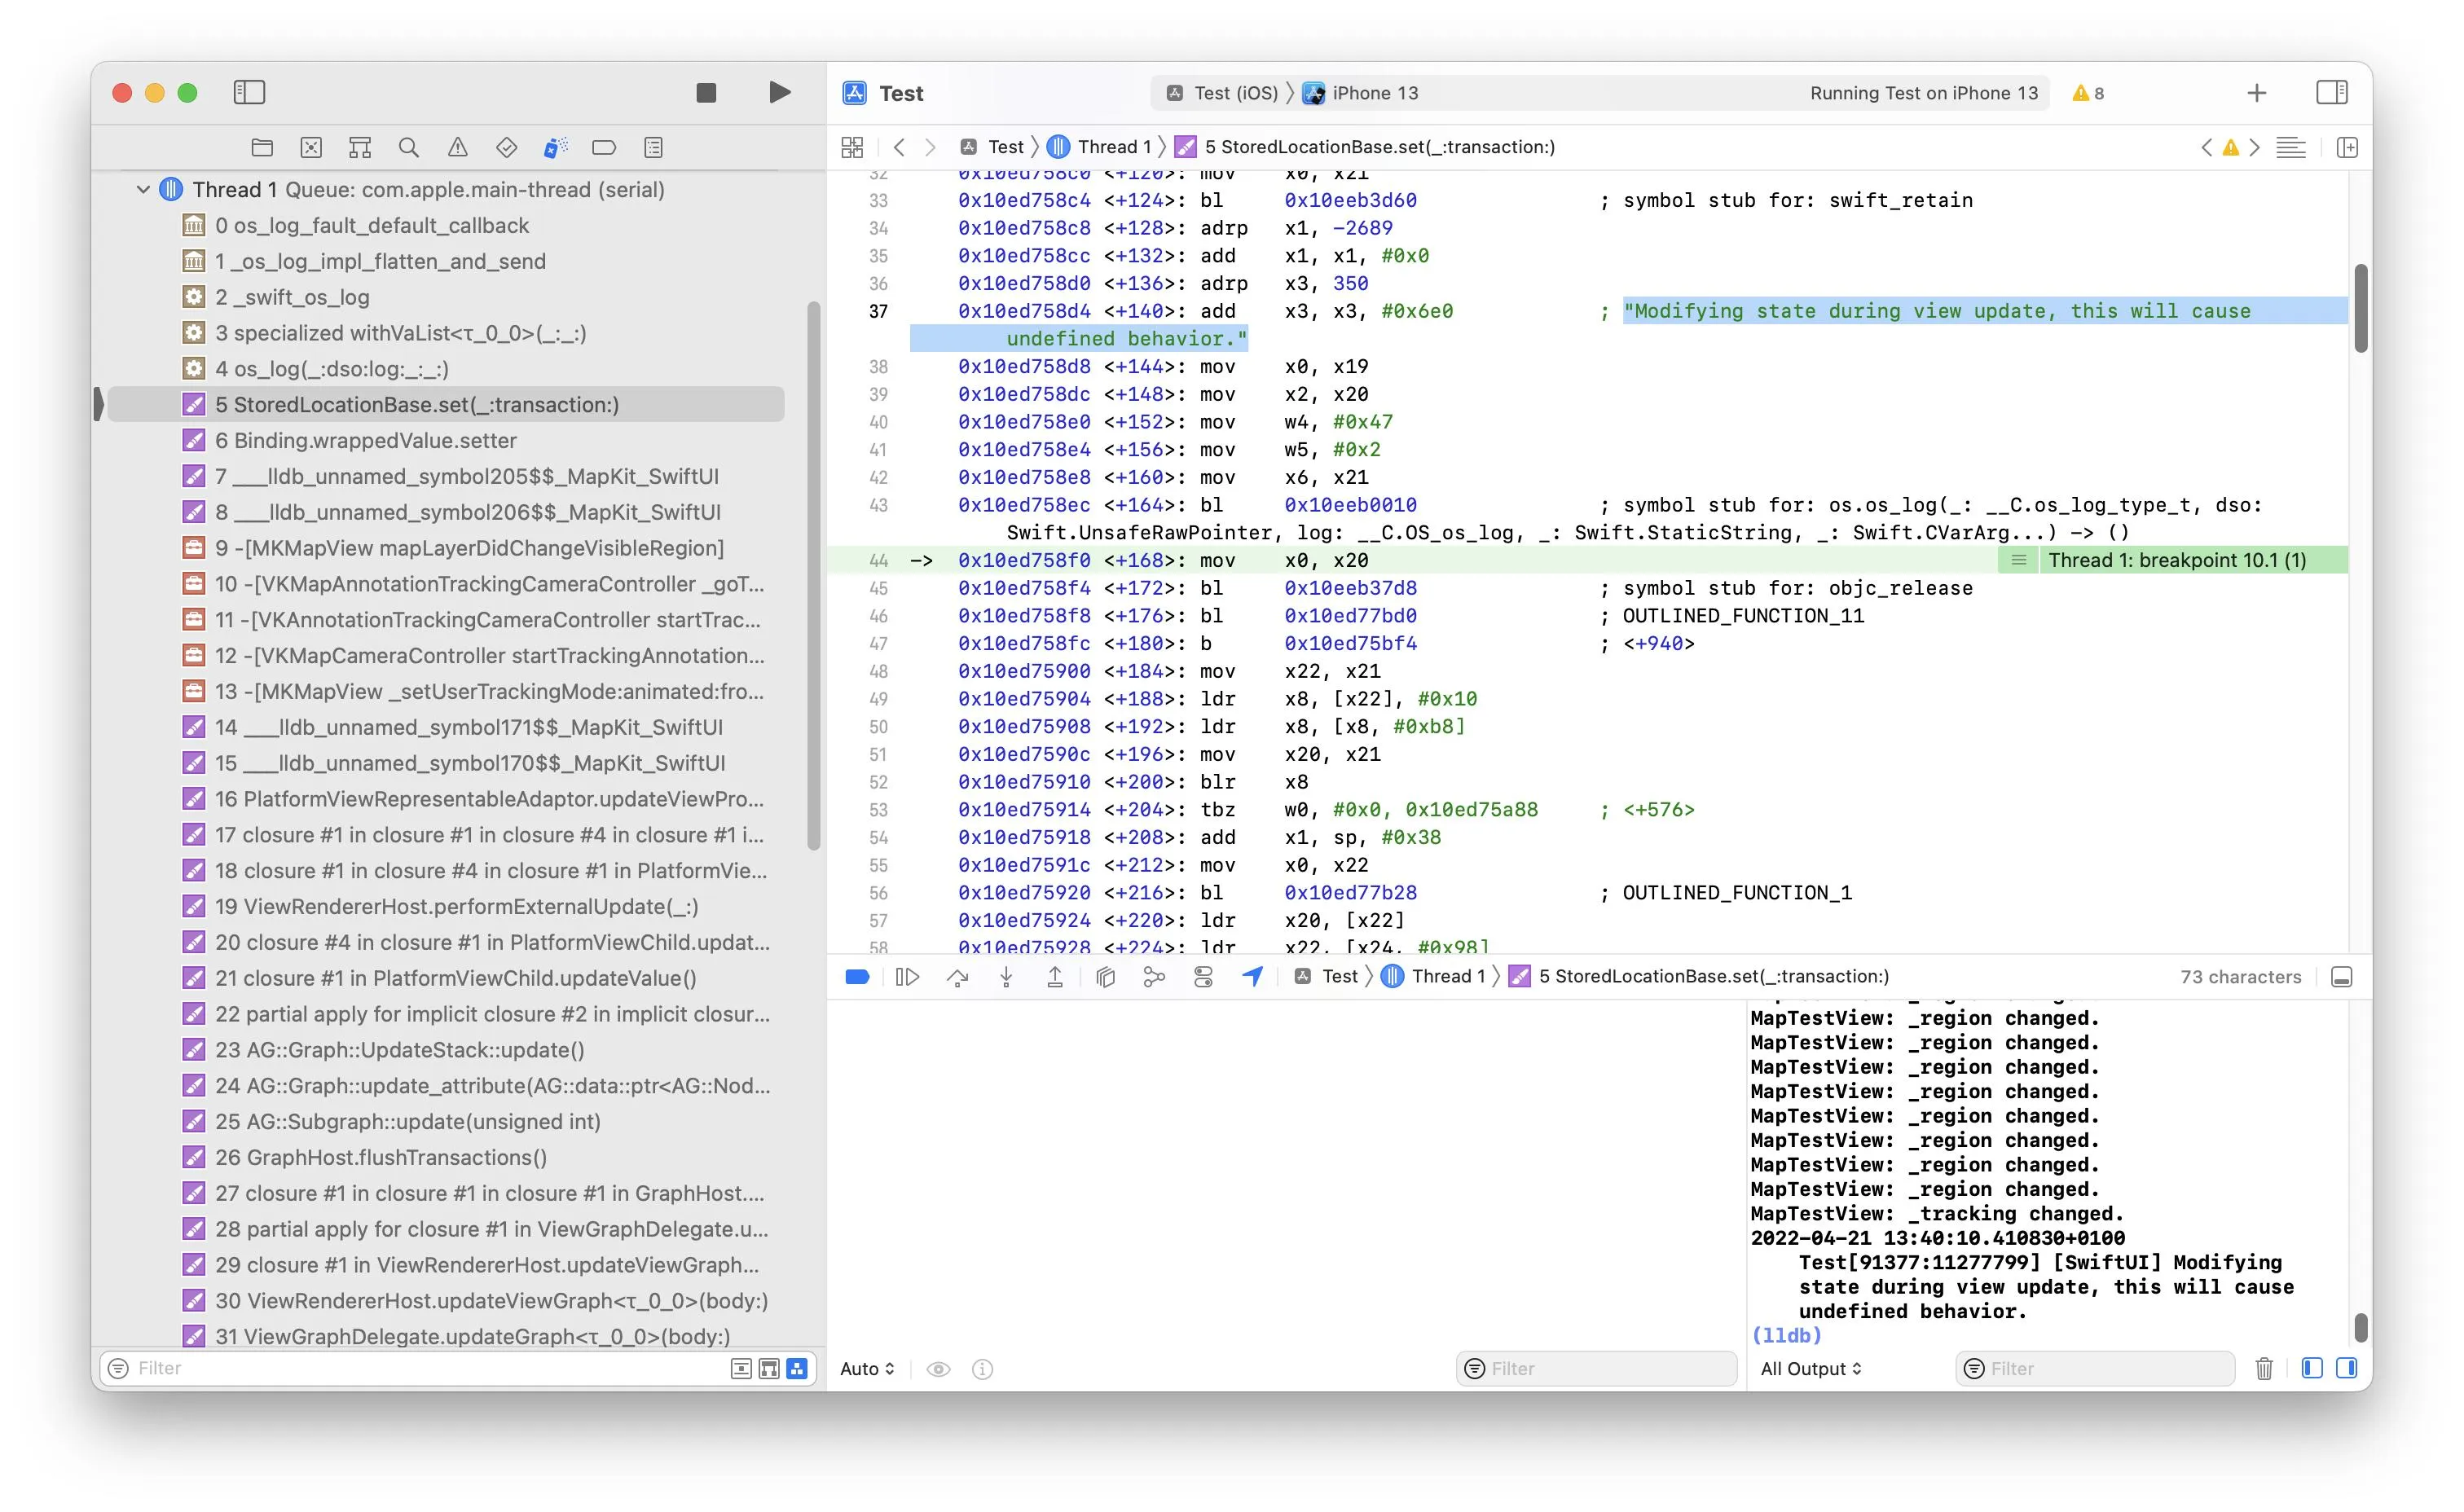Click the Debug Memory Graph icon
This screenshot has width=2464, height=1512.
(1154, 977)
